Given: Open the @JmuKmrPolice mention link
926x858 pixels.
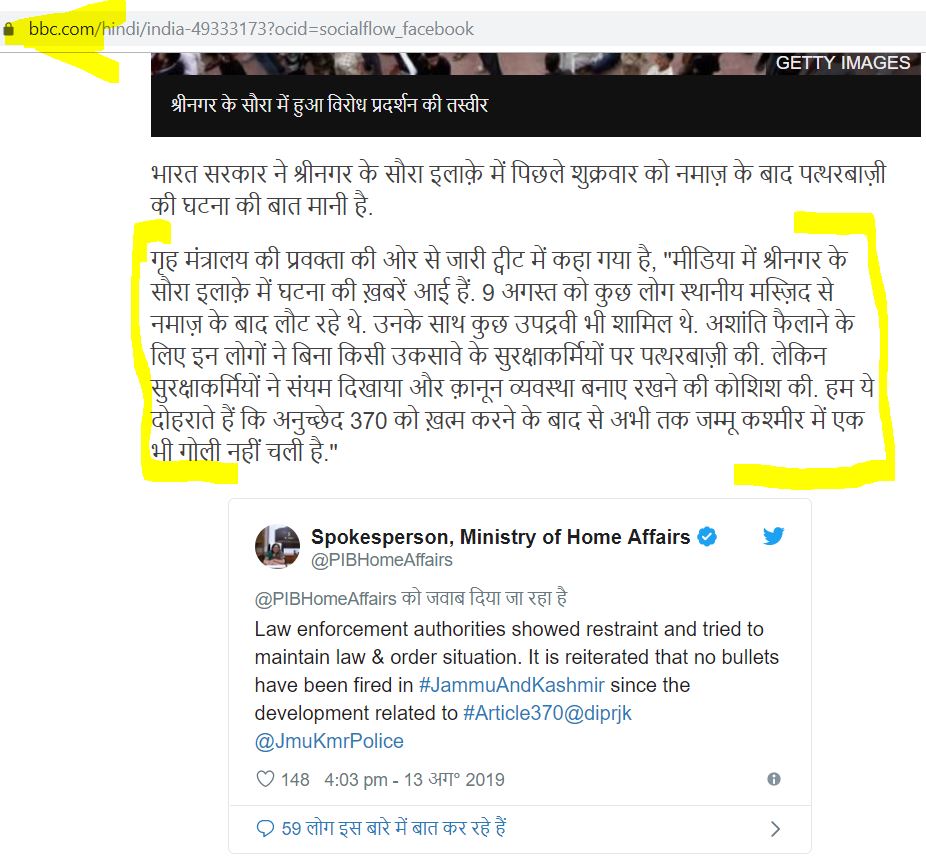Looking at the screenshot, I should [x=329, y=741].
